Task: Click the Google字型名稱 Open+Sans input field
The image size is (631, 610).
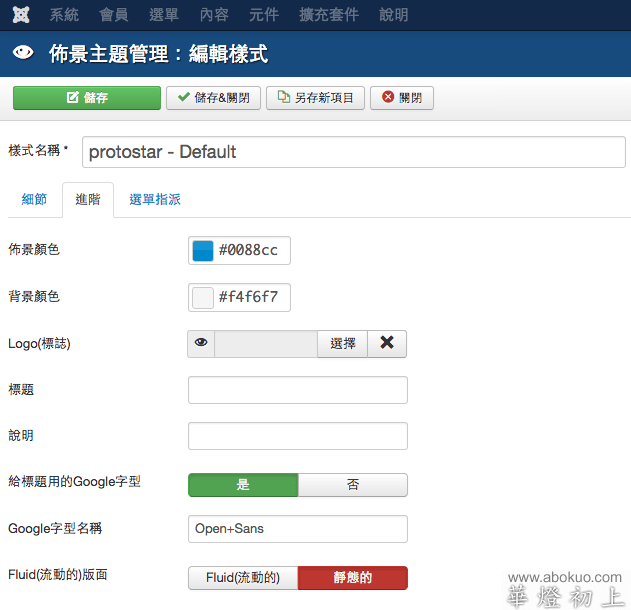Action: coord(298,528)
